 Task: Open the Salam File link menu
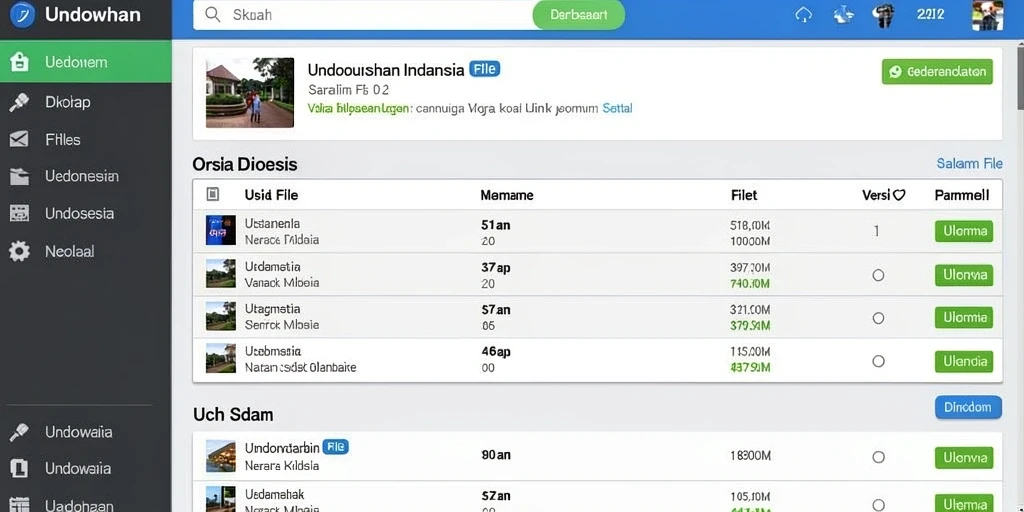(x=969, y=163)
